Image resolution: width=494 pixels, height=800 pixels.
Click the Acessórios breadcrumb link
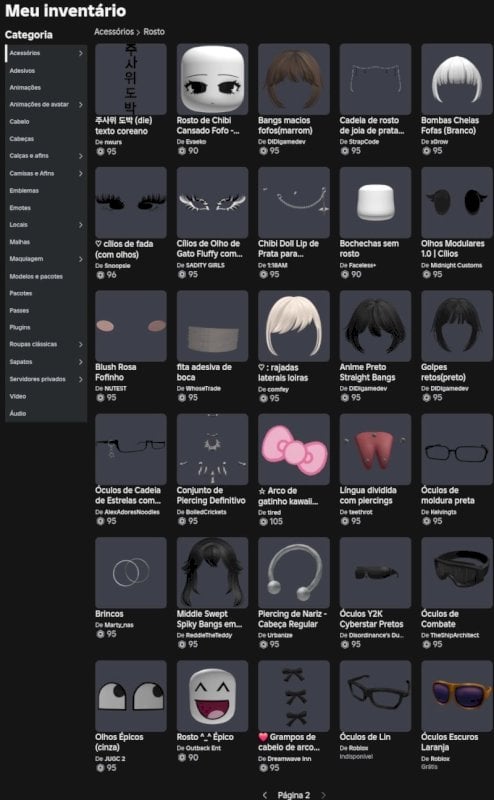point(114,32)
